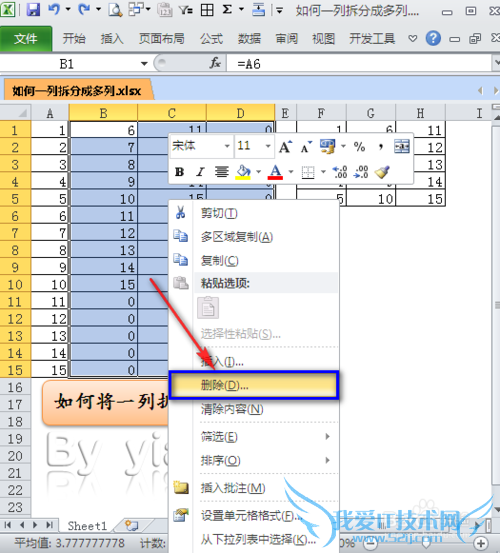Click the Select All corner button

point(16,113)
